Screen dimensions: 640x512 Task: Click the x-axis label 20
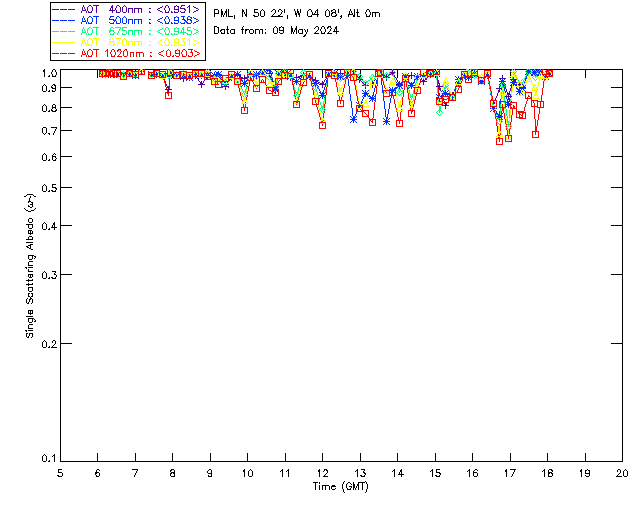pos(622,473)
